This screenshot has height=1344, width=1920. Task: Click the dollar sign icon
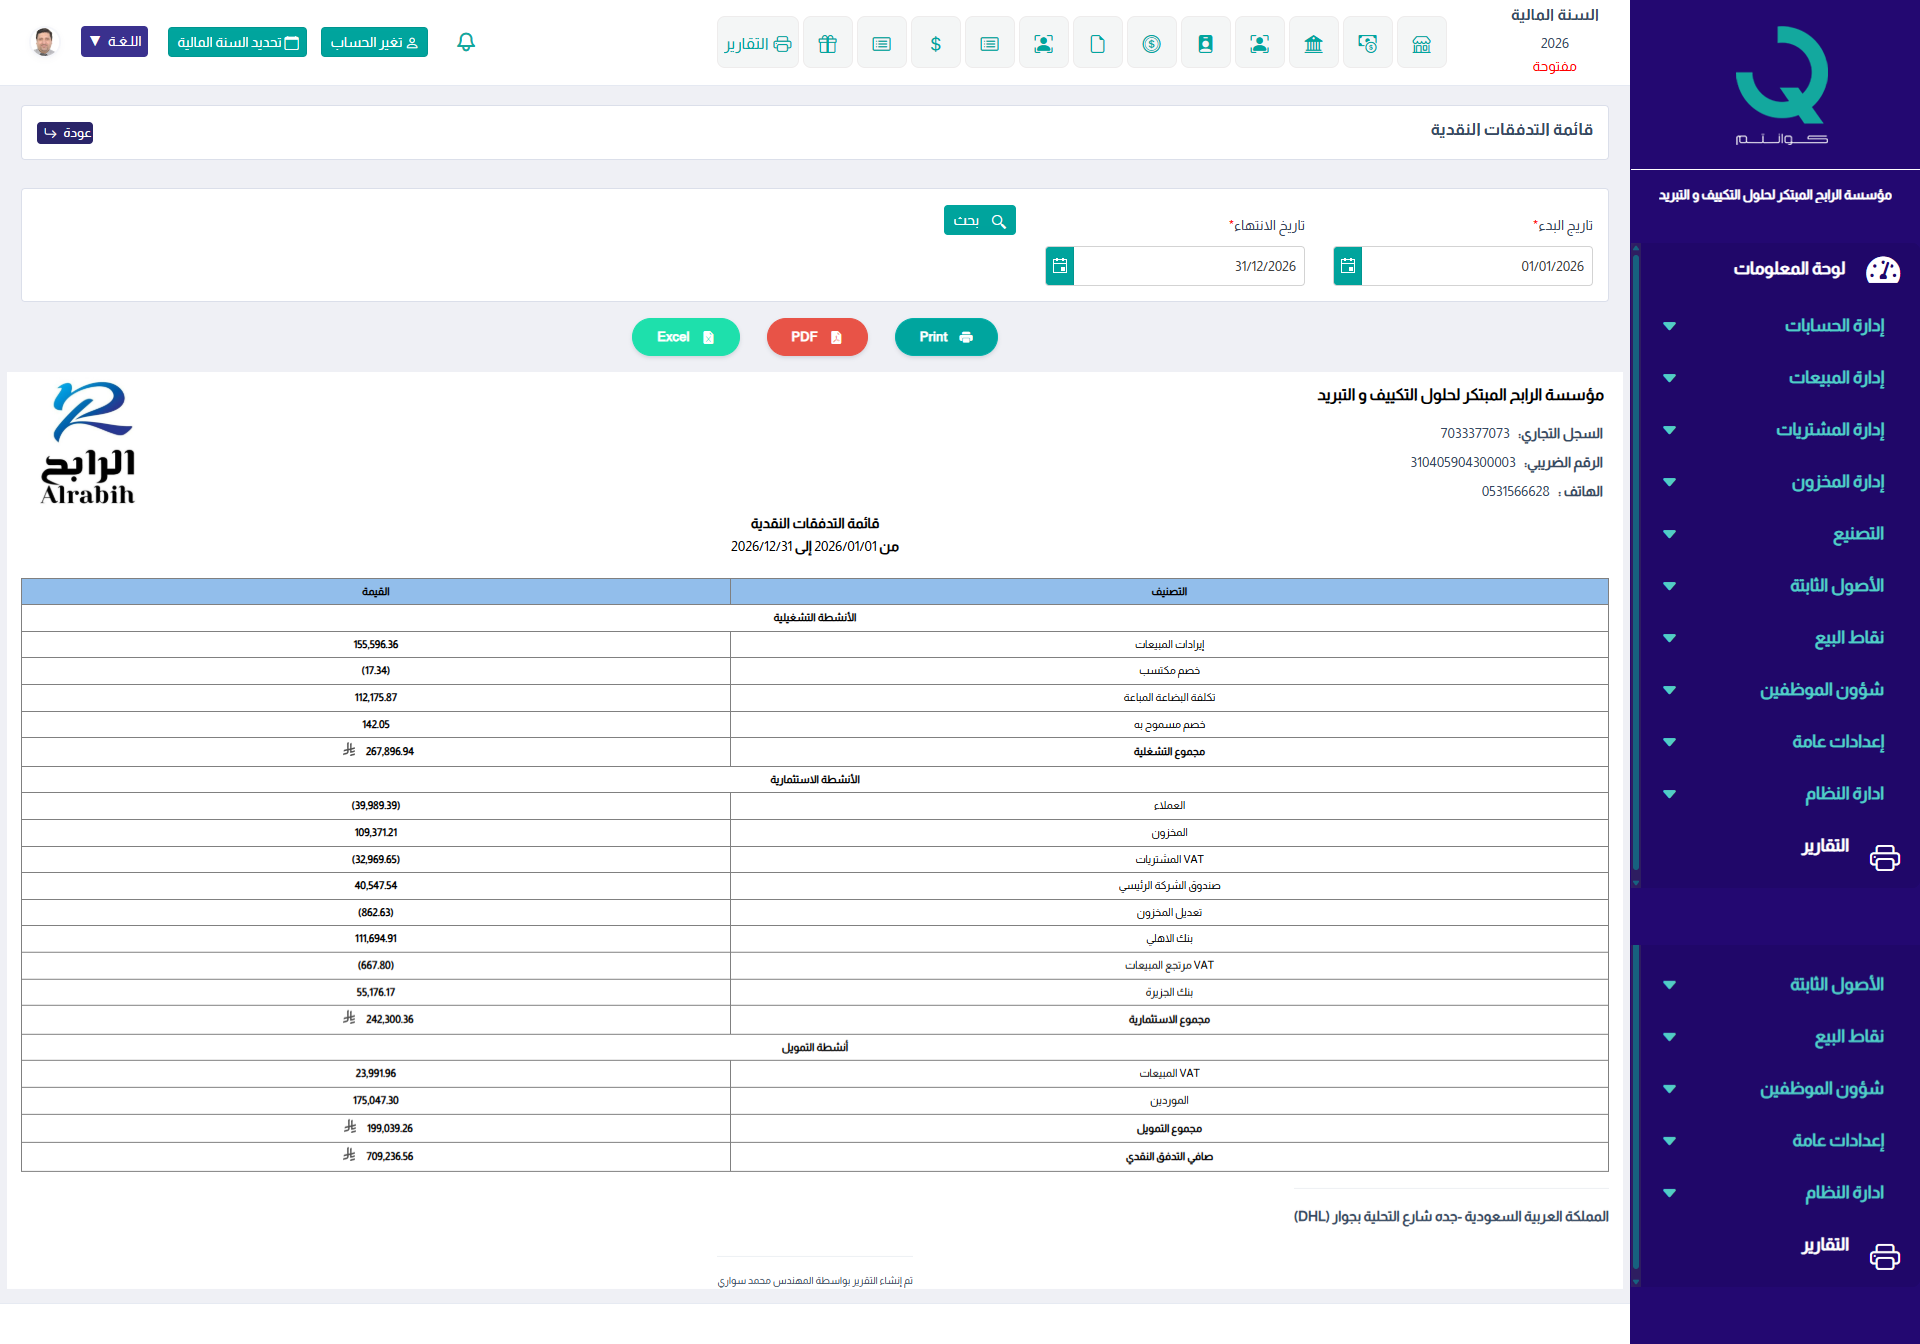tap(935, 43)
